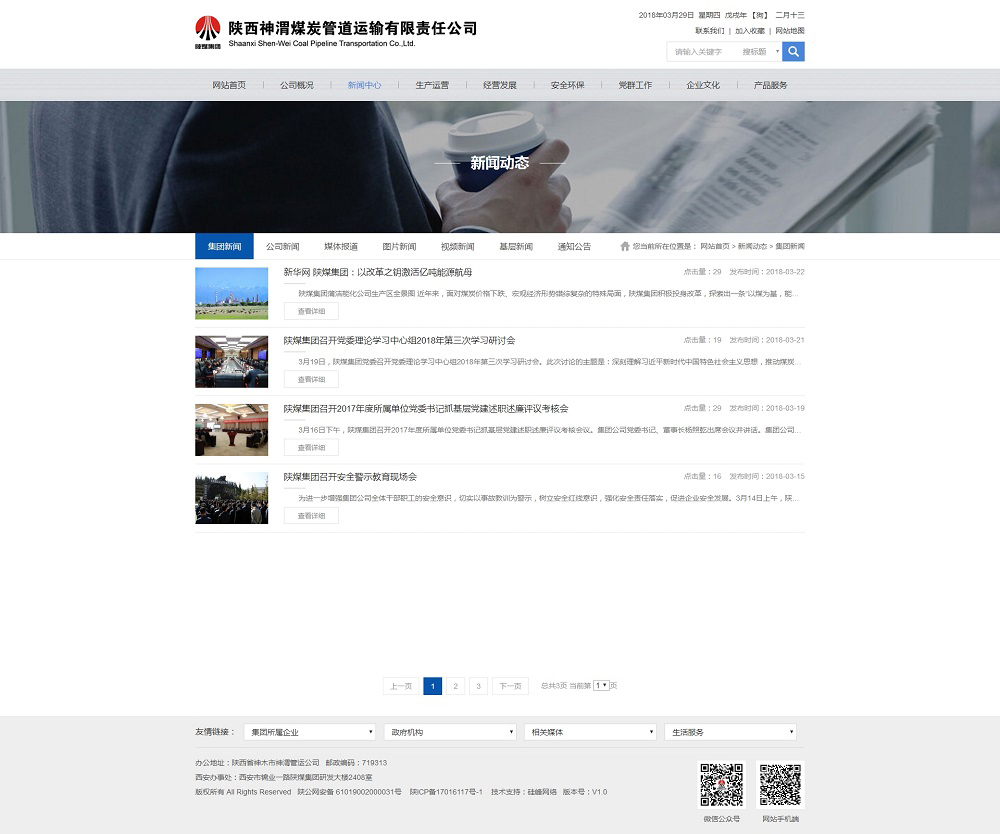This screenshot has width=1000, height=834.
Task: Click the Shaanxi Coal company logo
Action: (208, 32)
